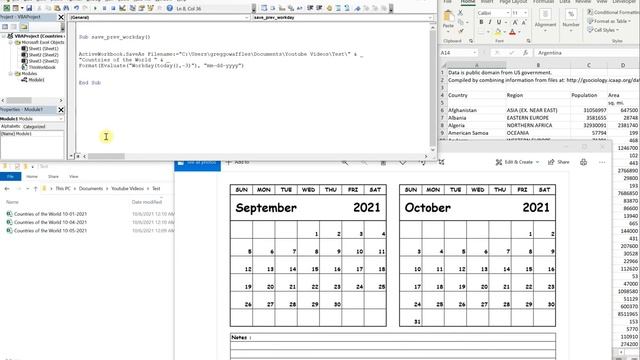Click View Code icon in Project pane

click(5, 27)
